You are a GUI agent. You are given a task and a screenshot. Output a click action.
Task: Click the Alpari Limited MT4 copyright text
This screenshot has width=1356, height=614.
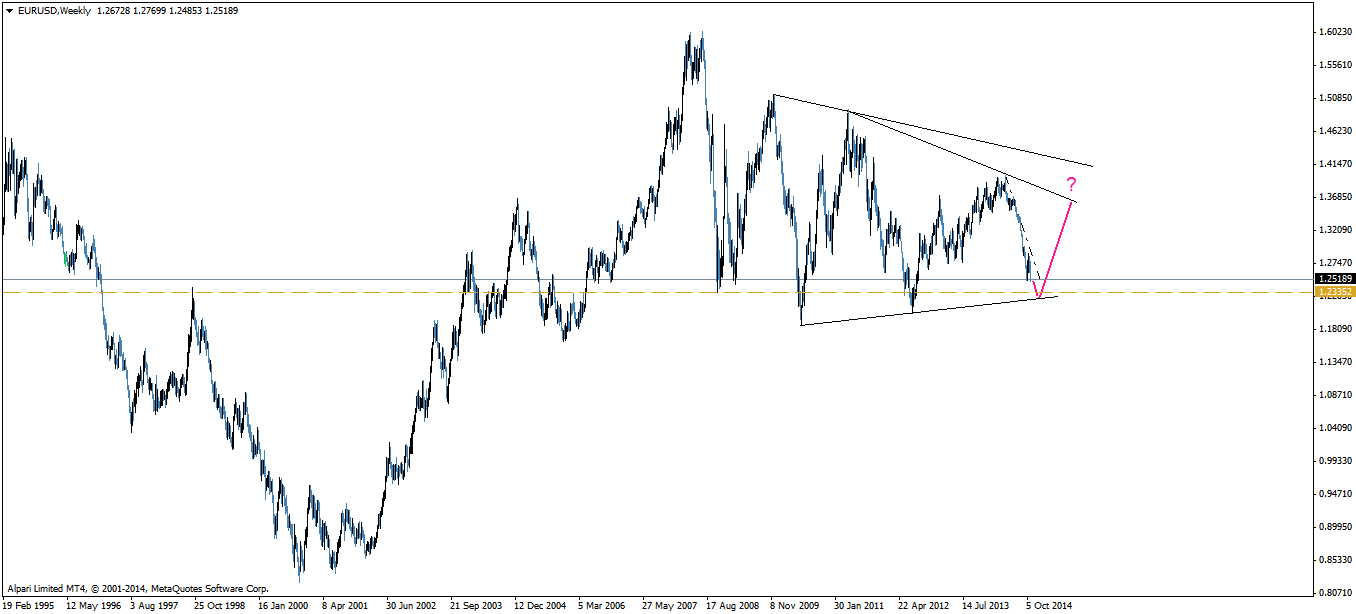(137, 590)
